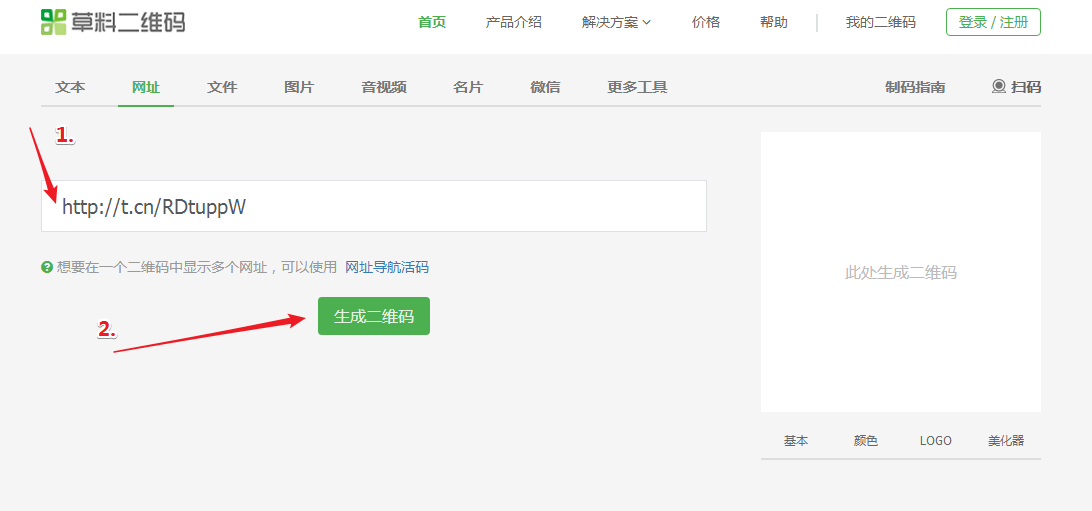Open the 价格 page
Screen dimensions: 1092x511
tap(705, 22)
